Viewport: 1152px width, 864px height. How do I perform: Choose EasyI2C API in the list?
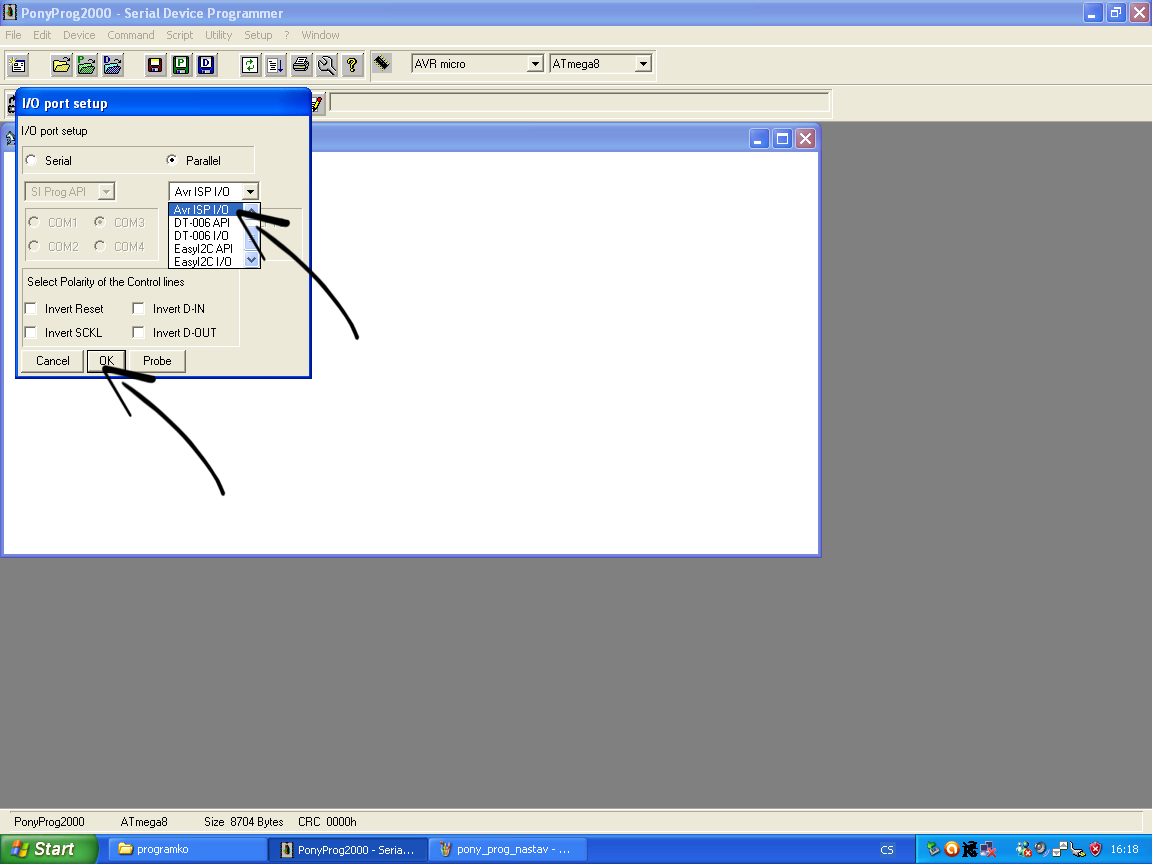point(207,249)
